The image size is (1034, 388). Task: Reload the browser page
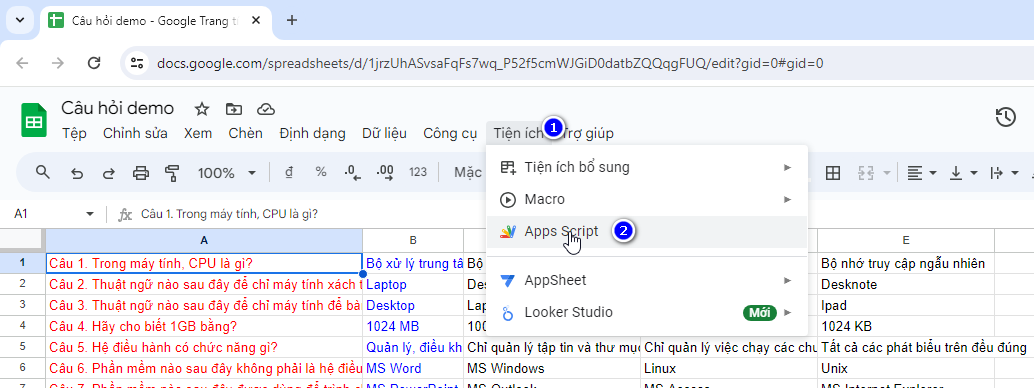[94, 63]
